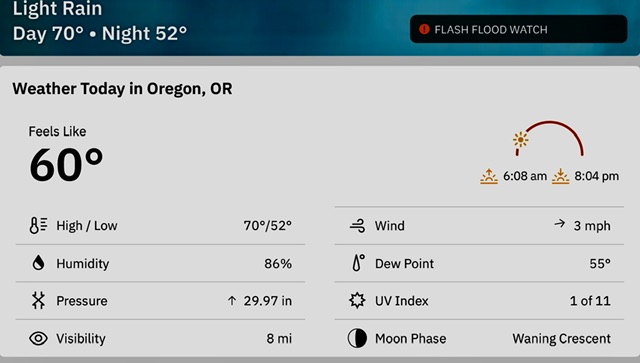
Task: Click the pressure arrows icon
Action: tap(38, 301)
